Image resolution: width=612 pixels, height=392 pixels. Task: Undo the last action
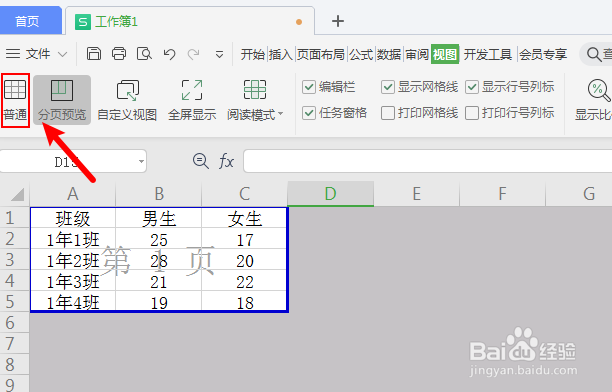coord(169,54)
